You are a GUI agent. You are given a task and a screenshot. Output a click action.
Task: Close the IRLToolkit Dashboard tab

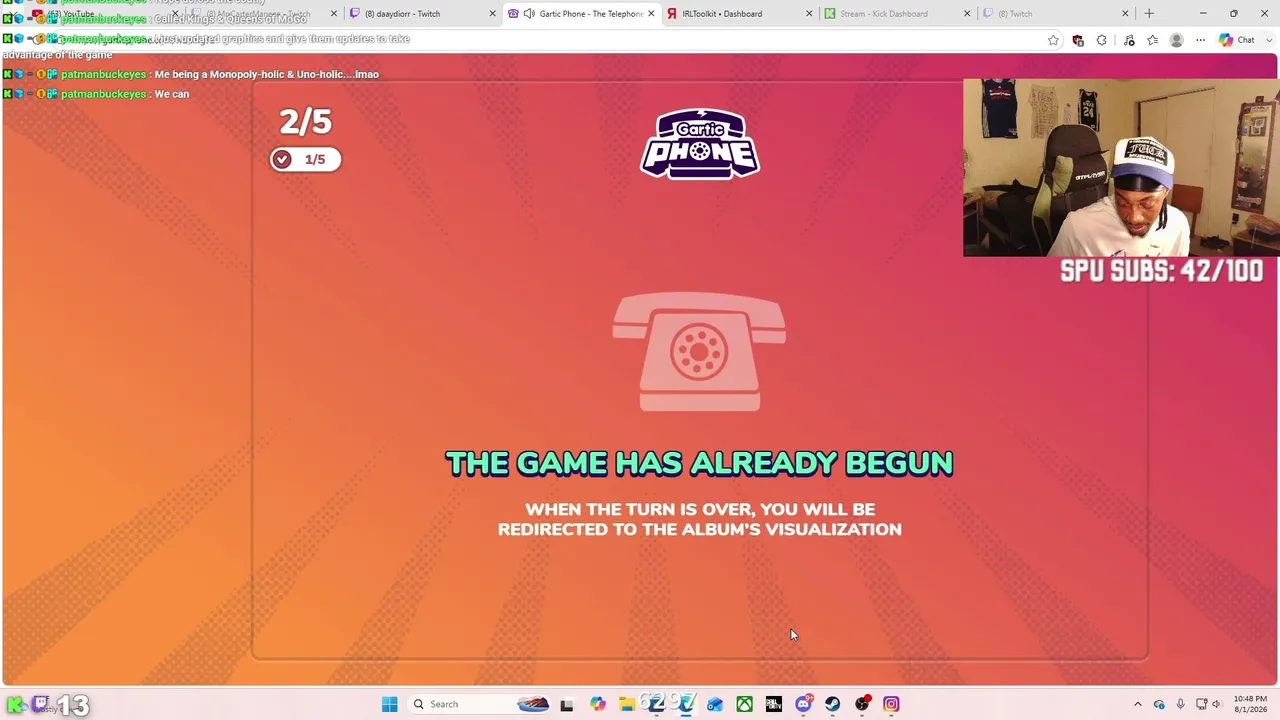pyautogui.click(x=809, y=14)
